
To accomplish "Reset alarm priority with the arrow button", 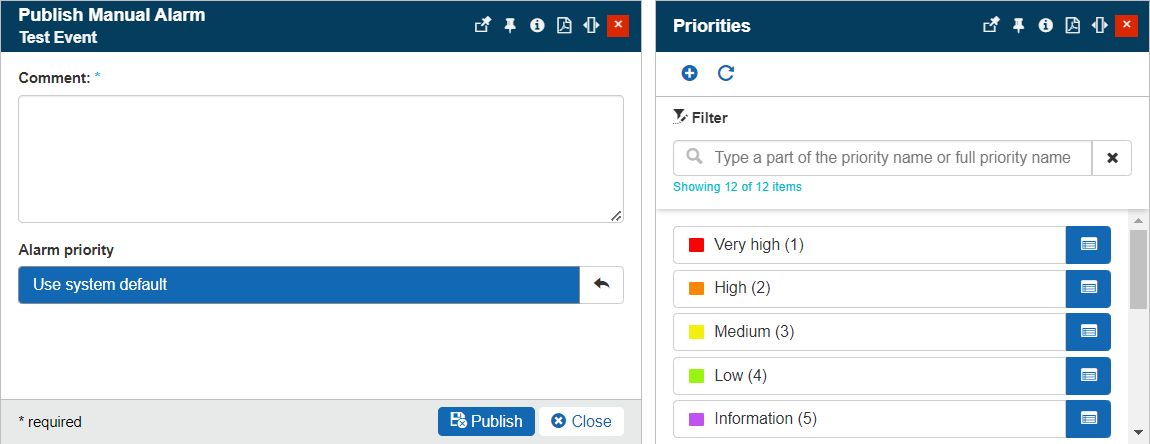I will click(x=601, y=285).
